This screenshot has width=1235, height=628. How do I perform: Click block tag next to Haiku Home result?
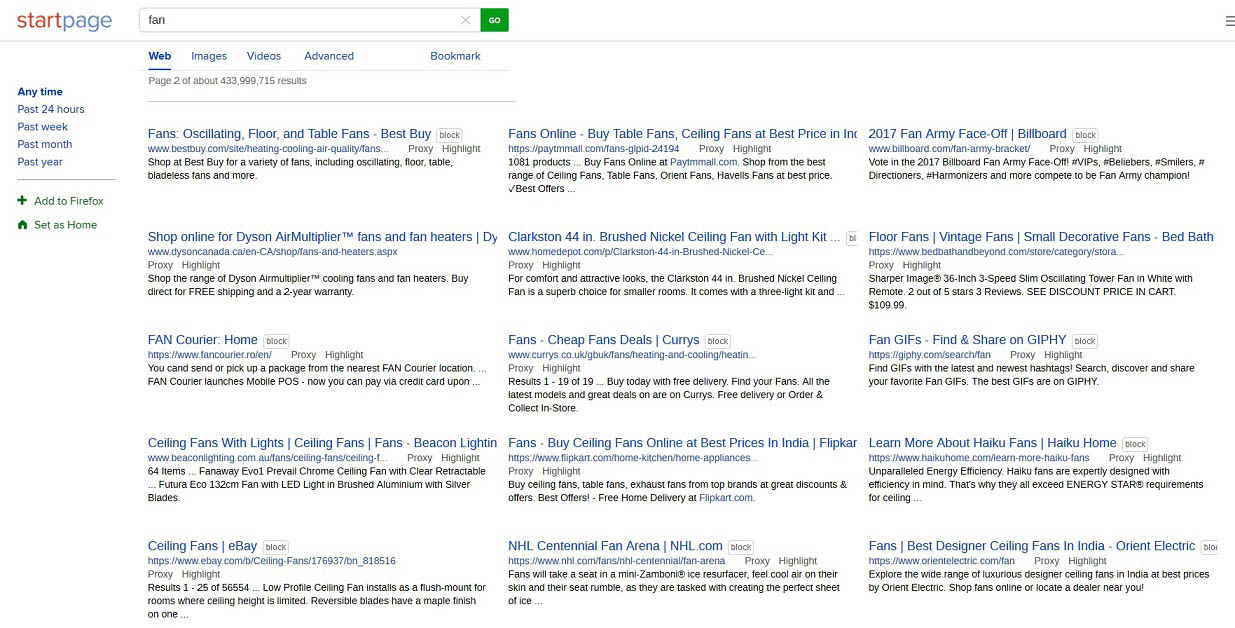pos(1134,444)
